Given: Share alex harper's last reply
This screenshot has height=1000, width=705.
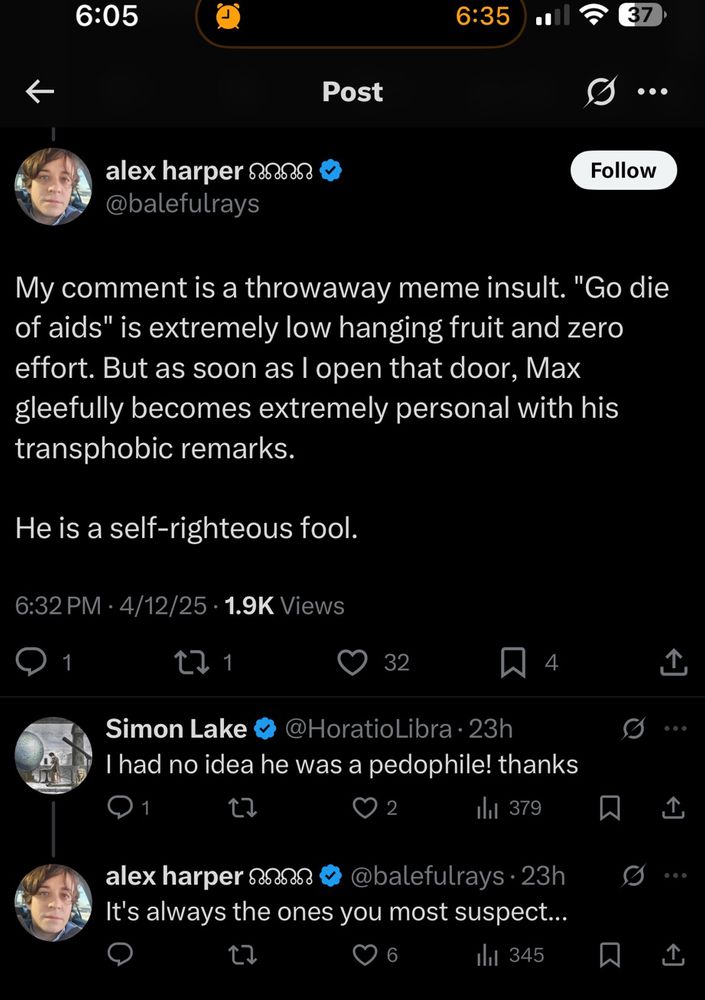Looking at the screenshot, I should 673,955.
